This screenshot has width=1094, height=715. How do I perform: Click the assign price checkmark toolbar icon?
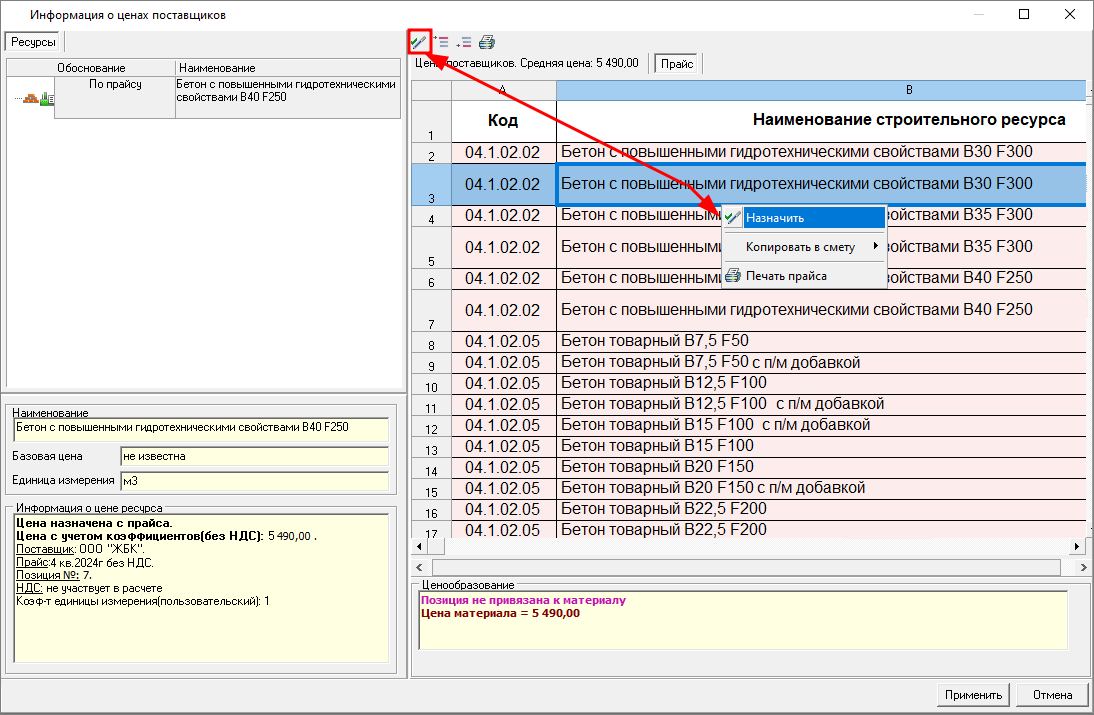[419, 42]
